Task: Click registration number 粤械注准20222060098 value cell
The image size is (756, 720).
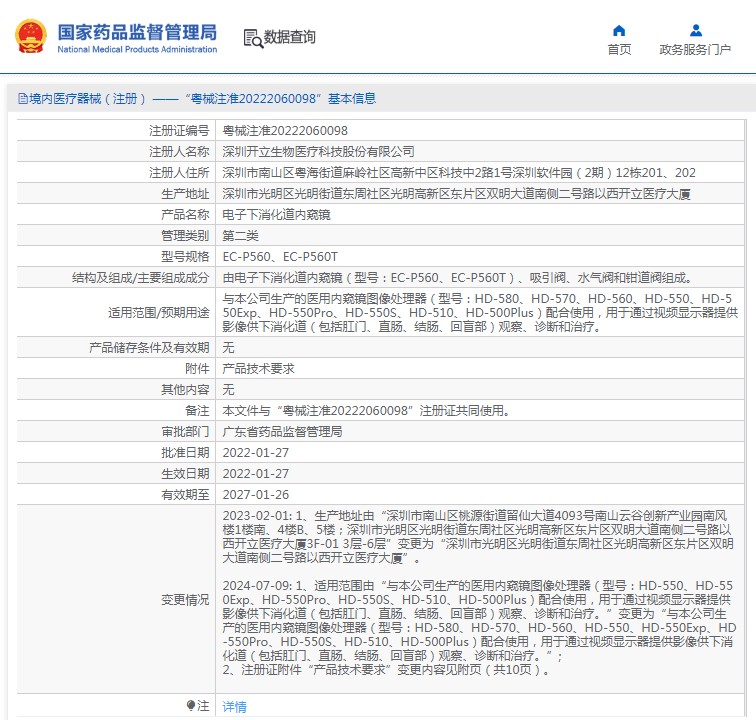Action: coord(285,130)
